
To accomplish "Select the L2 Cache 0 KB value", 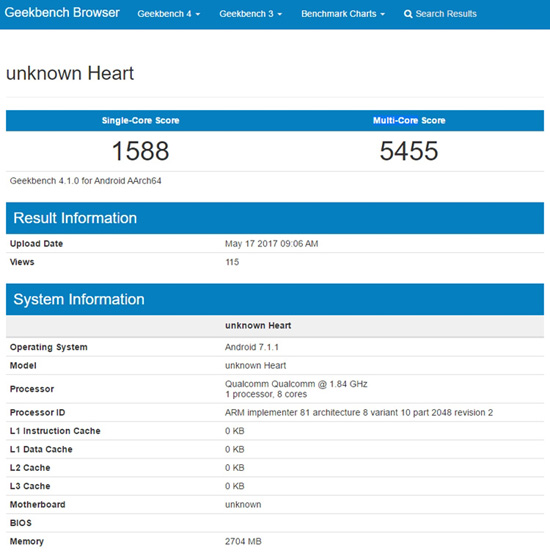I will 235,468.
